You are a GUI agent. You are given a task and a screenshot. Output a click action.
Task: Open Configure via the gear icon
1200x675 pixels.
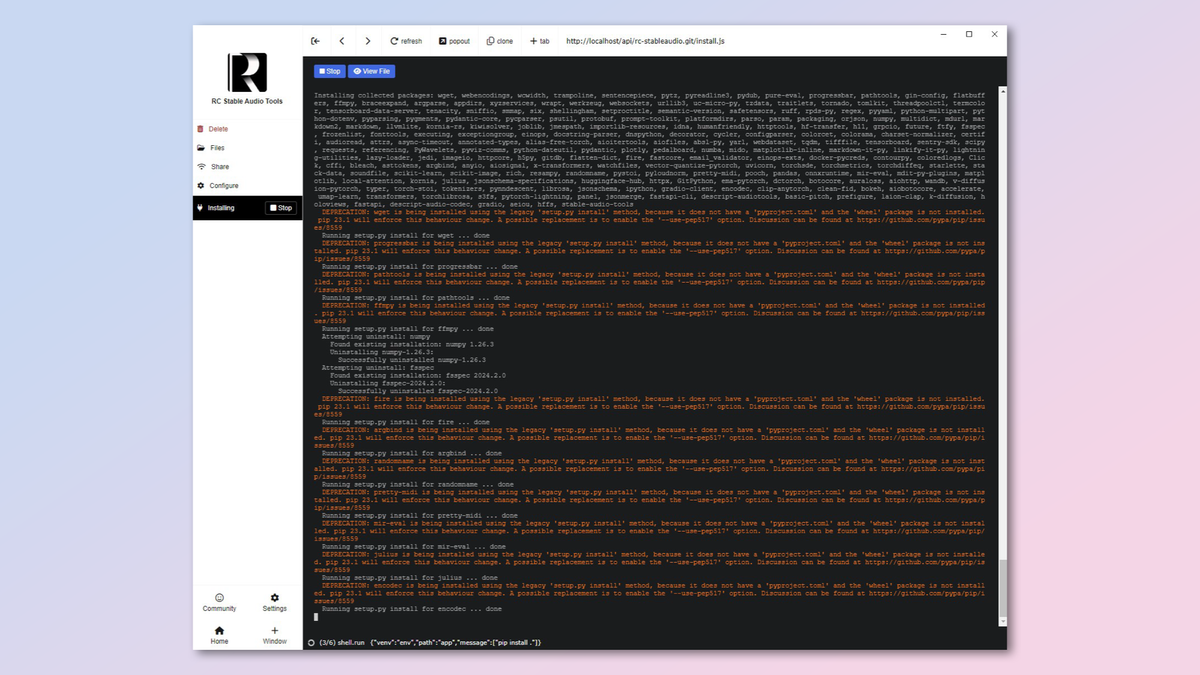[222, 185]
